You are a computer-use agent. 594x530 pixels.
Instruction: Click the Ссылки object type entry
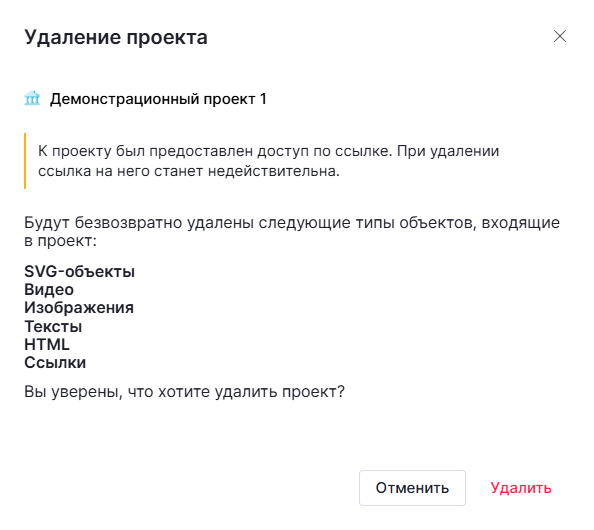pyautogui.click(x=55, y=363)
